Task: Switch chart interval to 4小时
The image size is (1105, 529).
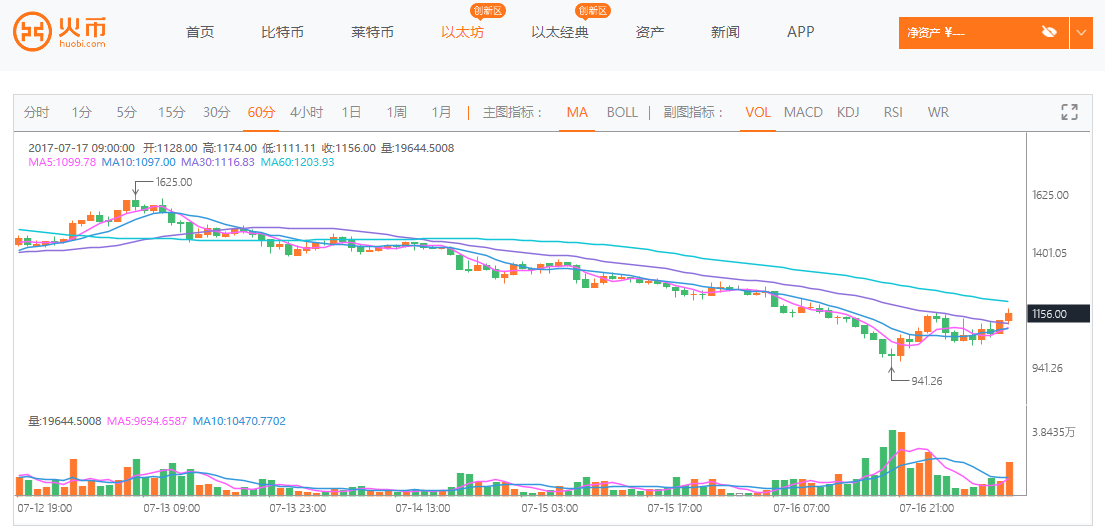Action: [306, 112]
